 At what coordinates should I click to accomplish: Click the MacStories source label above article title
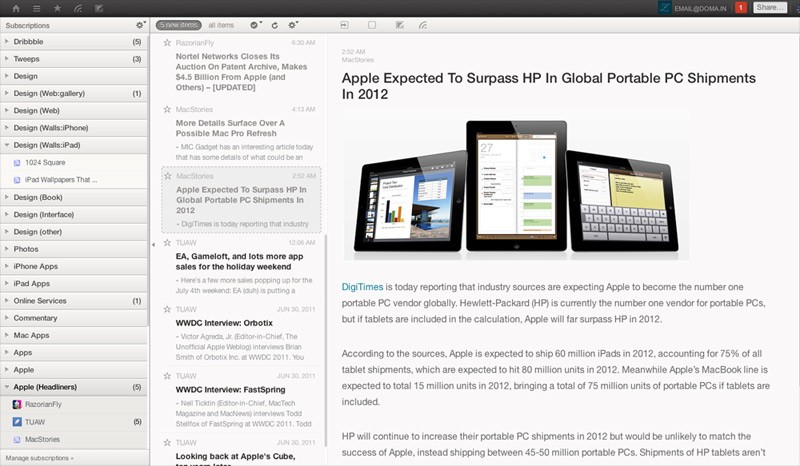click(358, 60)
